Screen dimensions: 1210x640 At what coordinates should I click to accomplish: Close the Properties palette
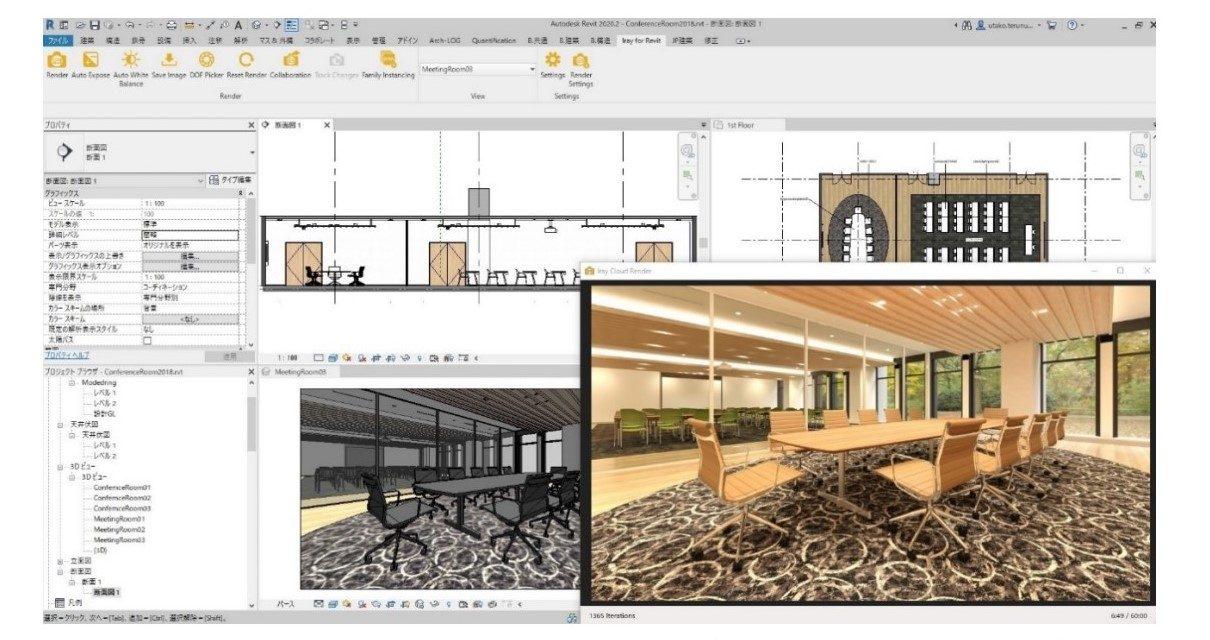(251, 125)
